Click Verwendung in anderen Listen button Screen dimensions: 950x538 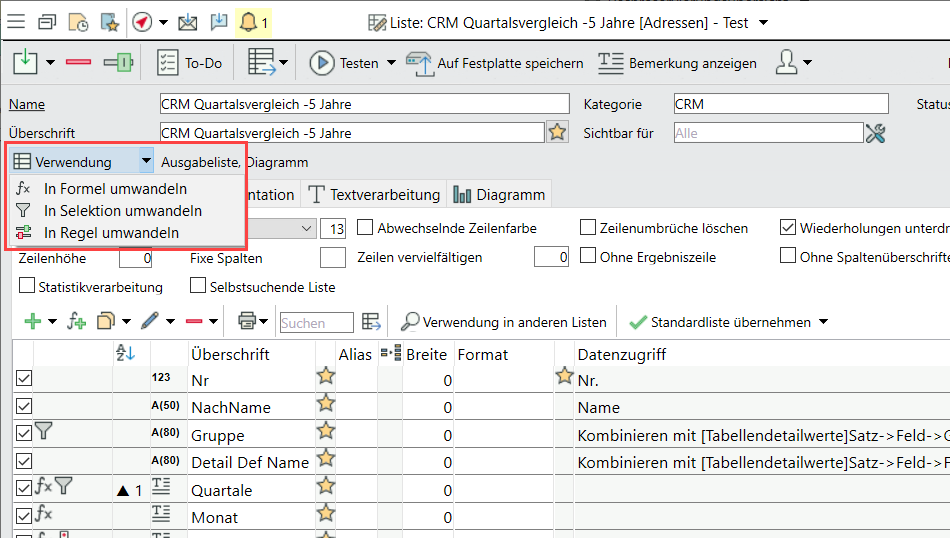(x=503, y=322)
